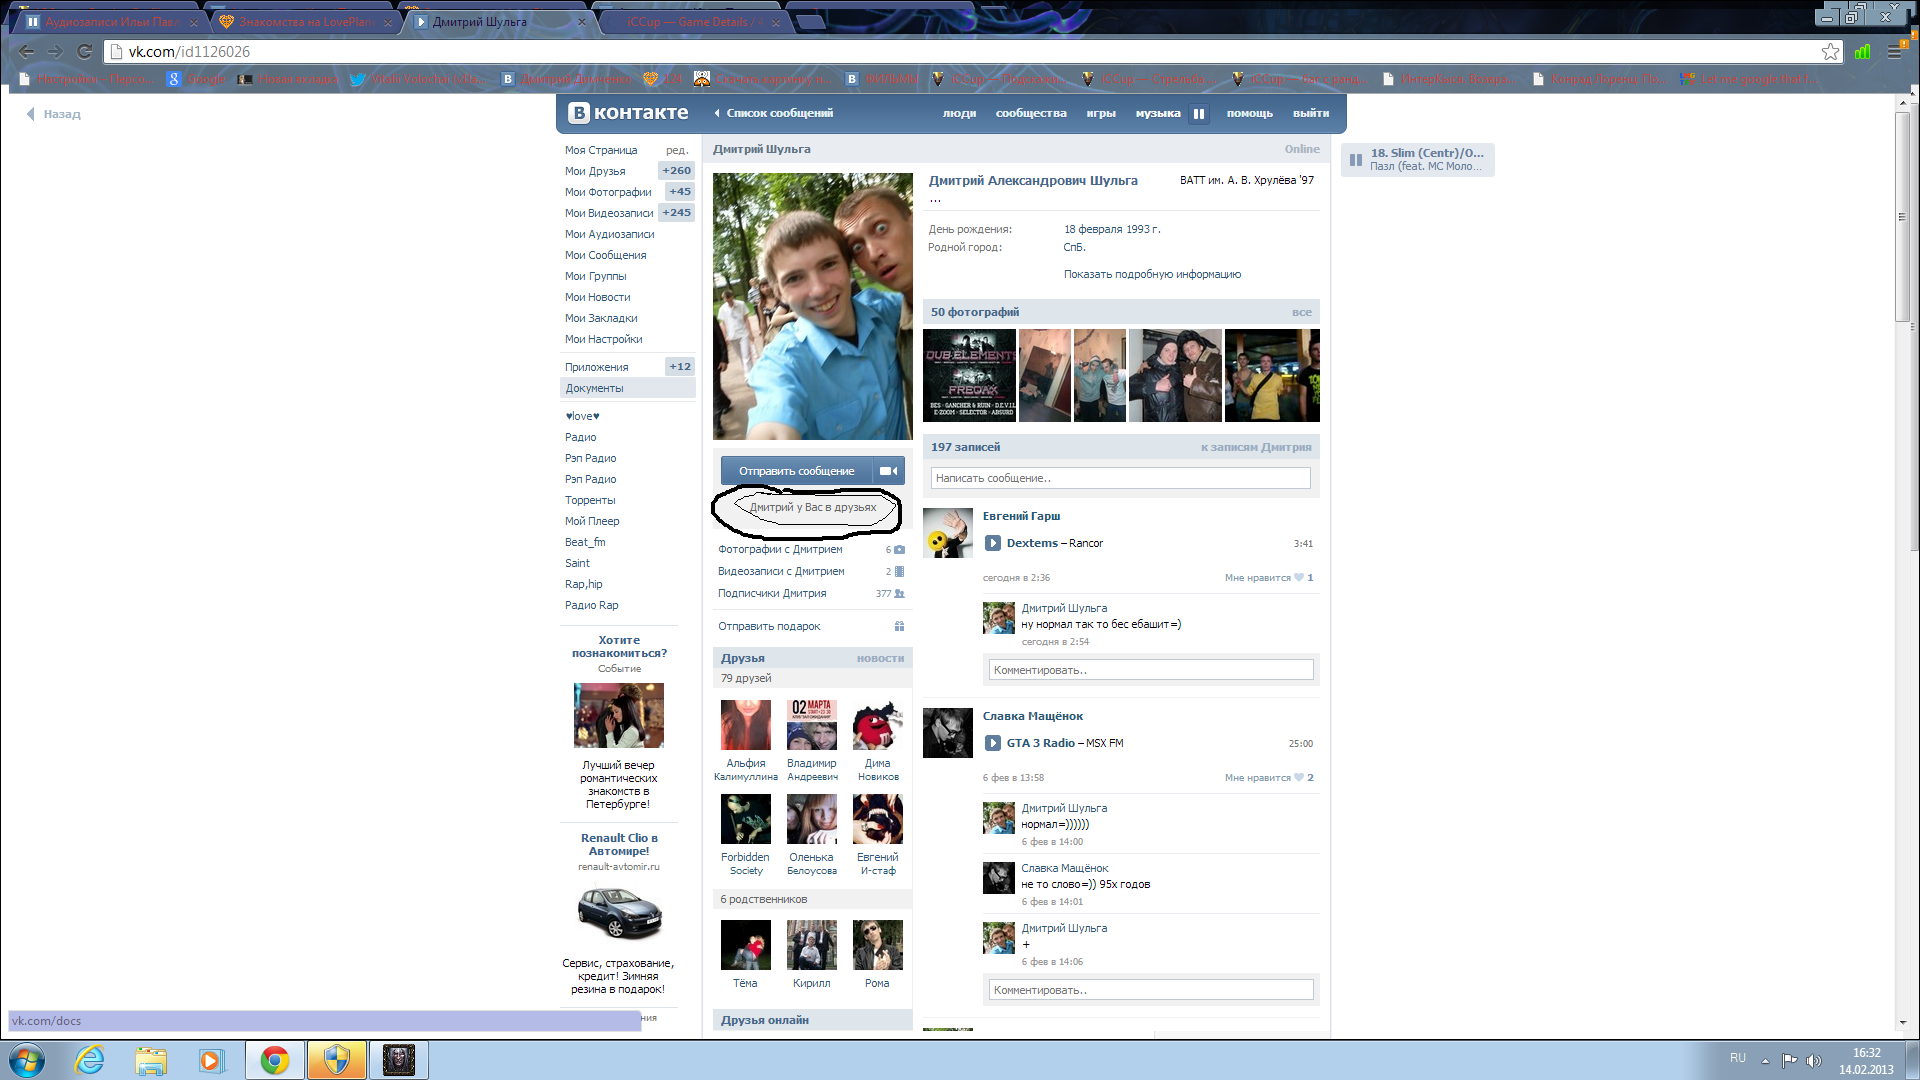The image size is (1920, 1080).
Task: Pause the 18. Slim (Centr) player widget
Action: pyautogui.click(x=1356, y=160)
